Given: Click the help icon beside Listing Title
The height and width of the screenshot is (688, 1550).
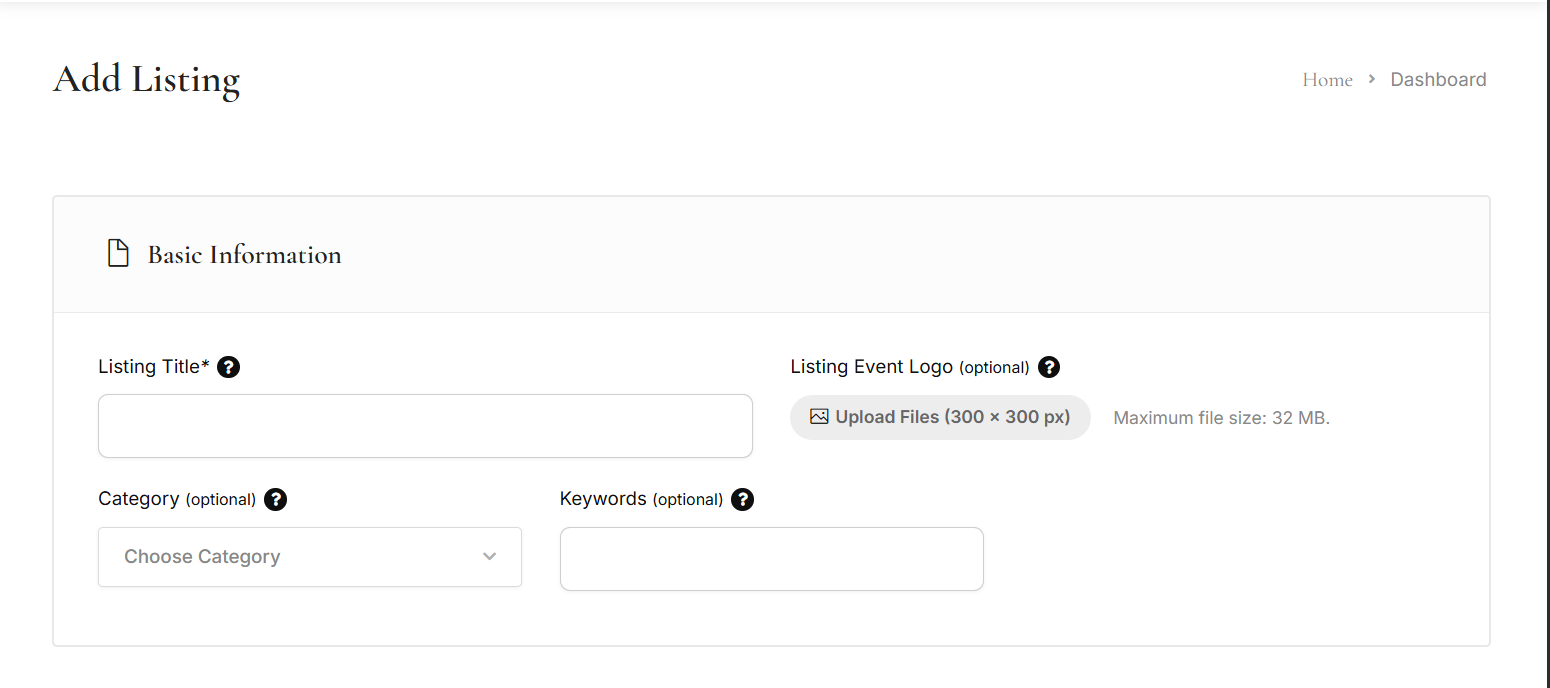Looking at the screenshot, I should pyautogui.click(x=228, y=367).
